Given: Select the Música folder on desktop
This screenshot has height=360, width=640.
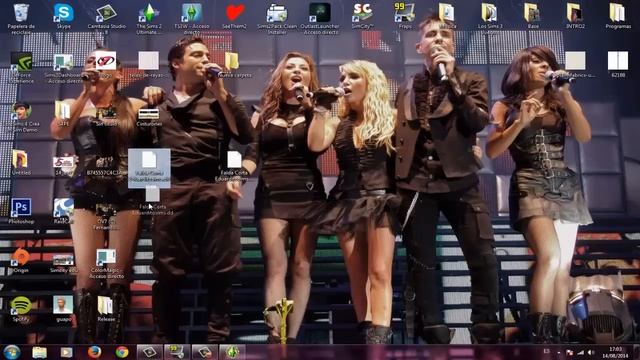Looking at the screenshot, I should [447, 16].
